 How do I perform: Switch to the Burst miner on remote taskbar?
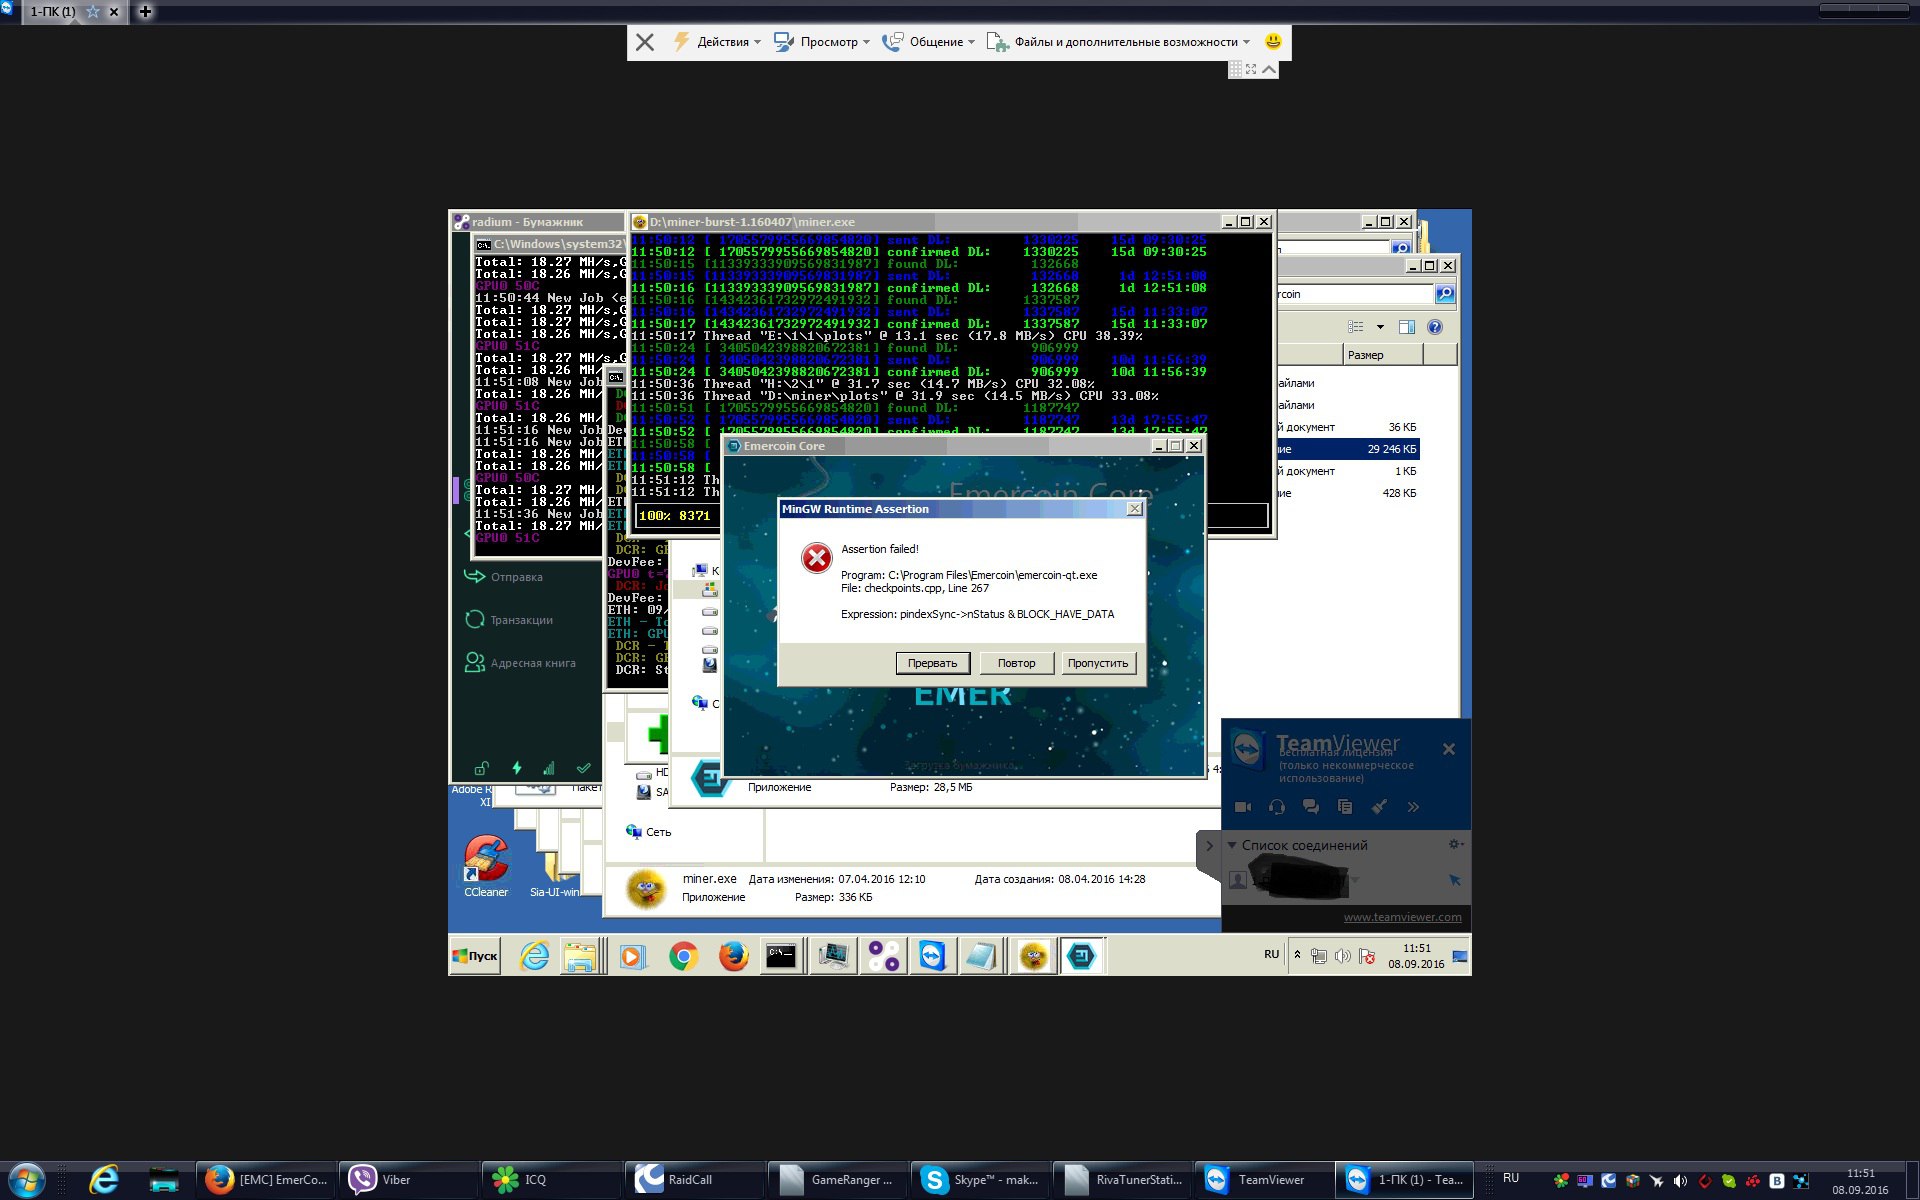1033,956
